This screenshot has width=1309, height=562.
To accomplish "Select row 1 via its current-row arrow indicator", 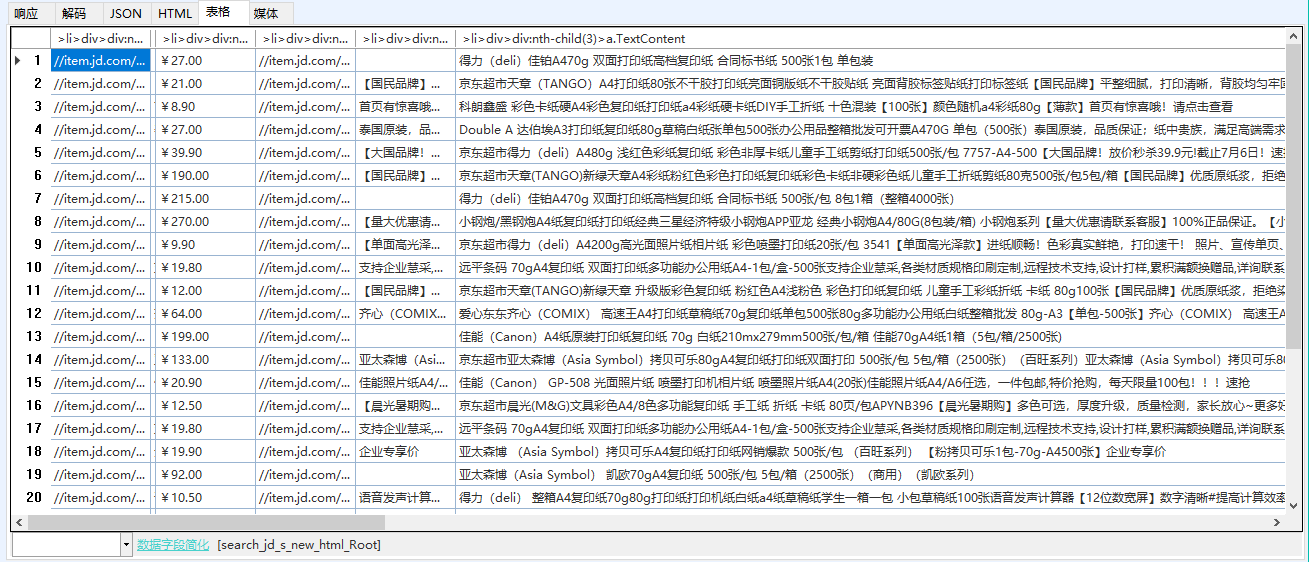I will point(19,61).
